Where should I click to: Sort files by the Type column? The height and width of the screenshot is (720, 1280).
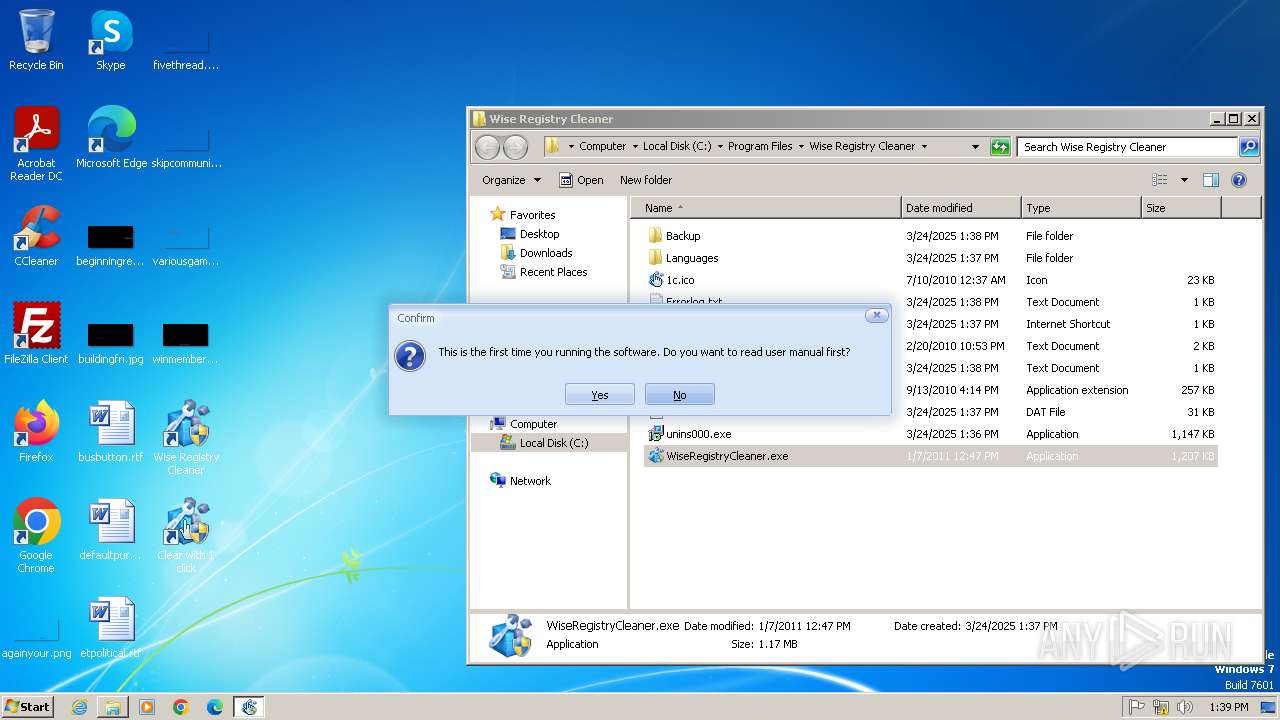tap(1081, 208)
